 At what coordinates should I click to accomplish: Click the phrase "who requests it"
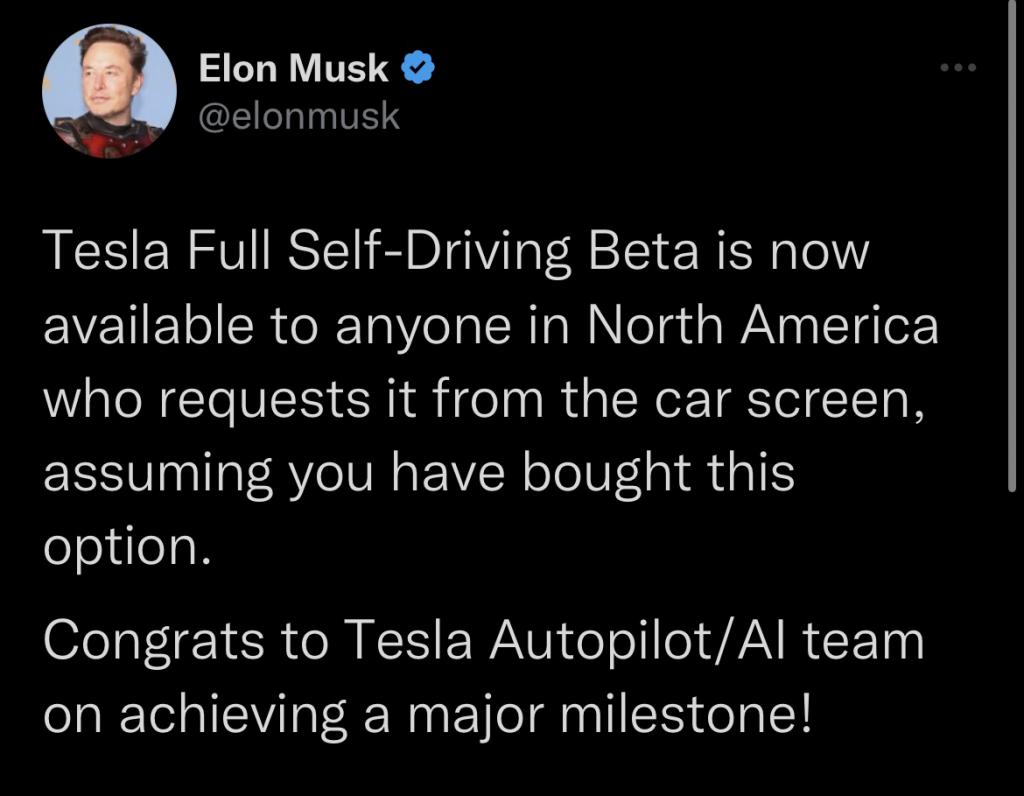(230, 401)
